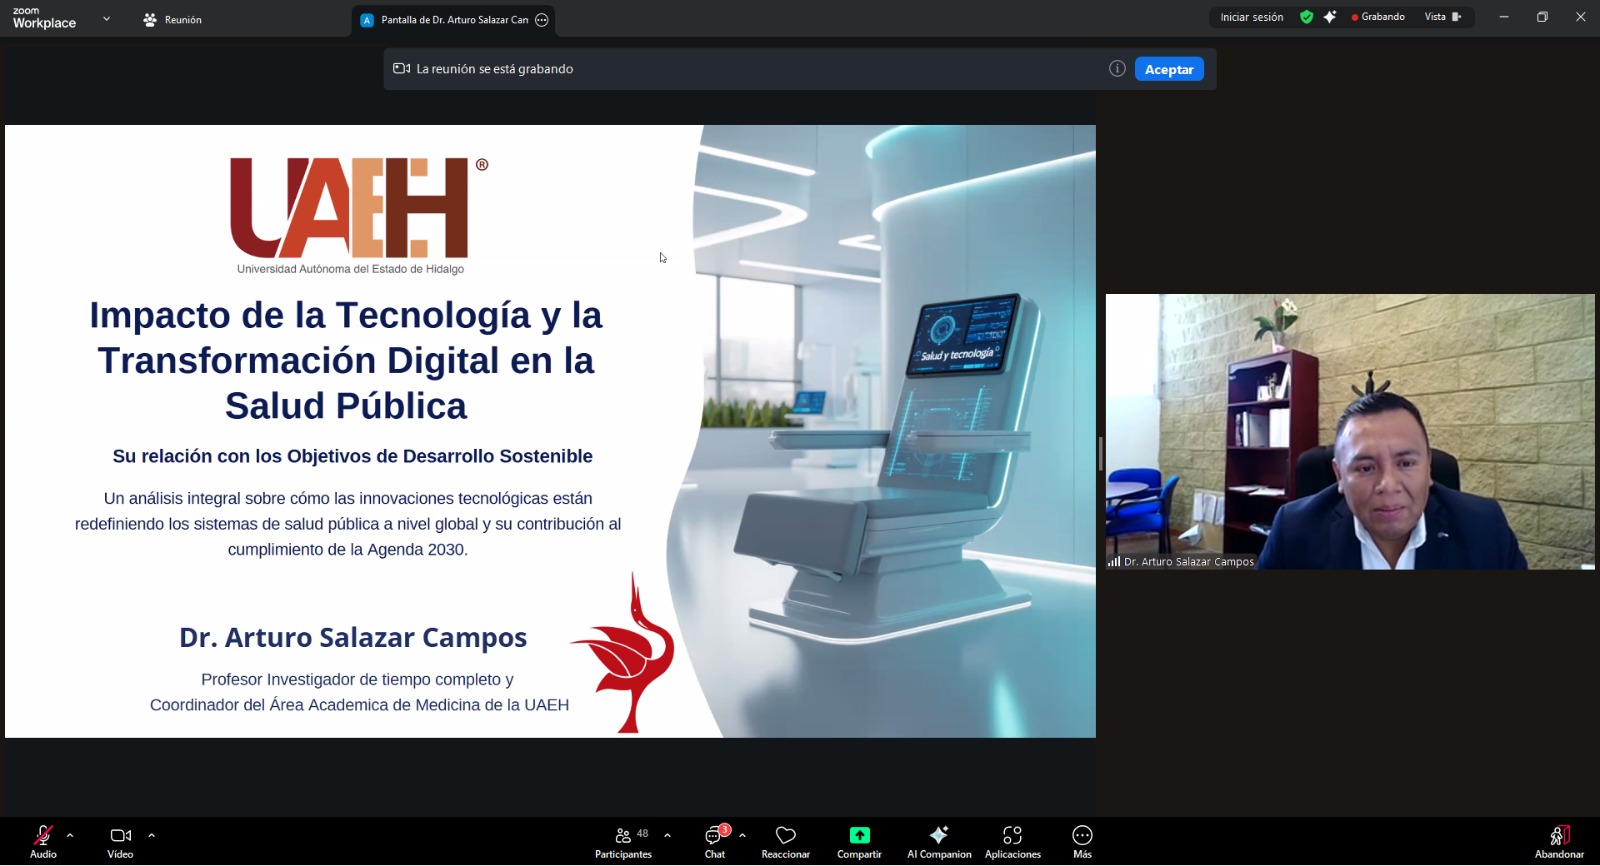This screenshot has height=866, width=1600.
Task: Open Aplicaciones in the bottom toolbar
Action: coord(1012,841)
